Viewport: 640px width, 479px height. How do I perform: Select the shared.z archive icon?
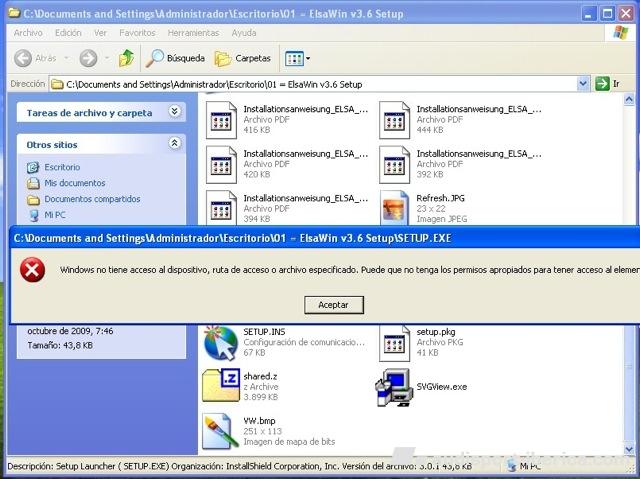(x=221, y=386)
